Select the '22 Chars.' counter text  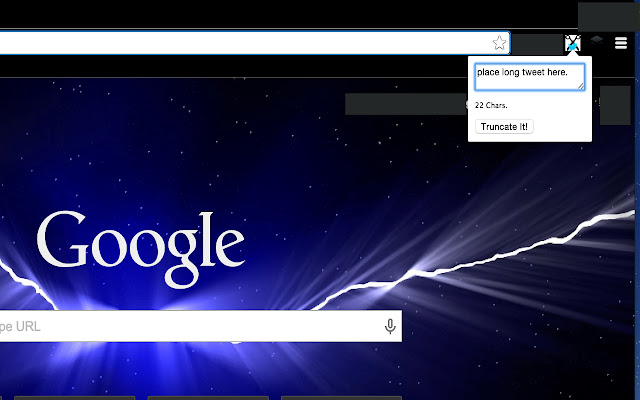pyautogui.click(x=491, y=105)
